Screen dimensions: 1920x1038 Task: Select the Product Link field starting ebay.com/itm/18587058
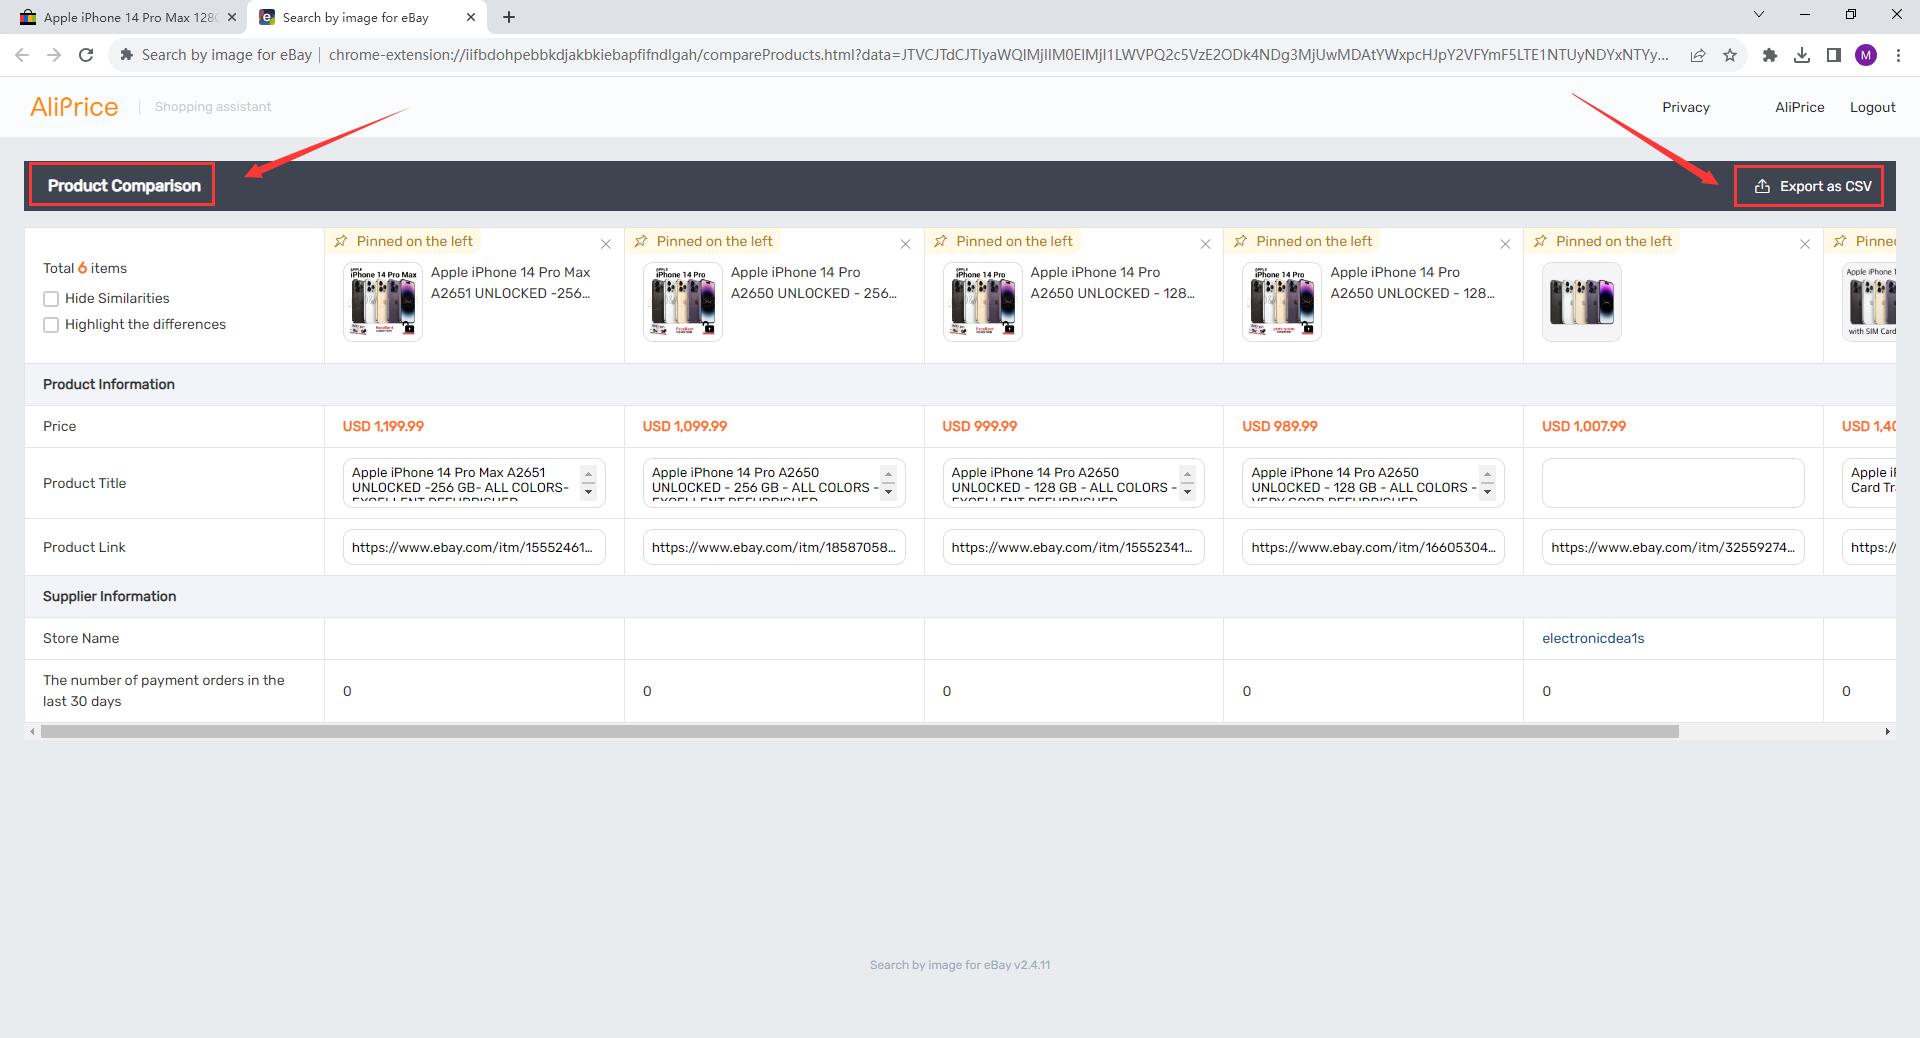[774, 547]
